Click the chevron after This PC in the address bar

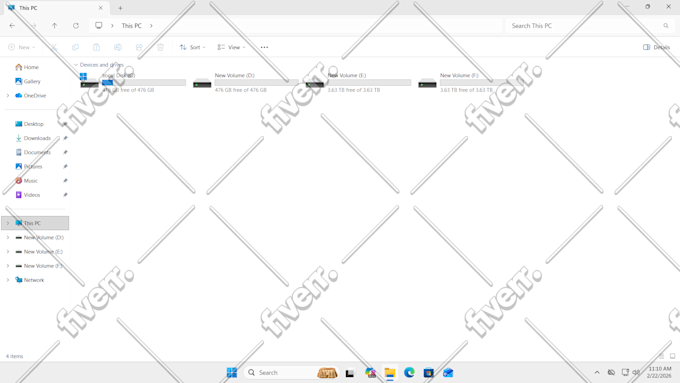pyautogui.click(x=151, y=26)
